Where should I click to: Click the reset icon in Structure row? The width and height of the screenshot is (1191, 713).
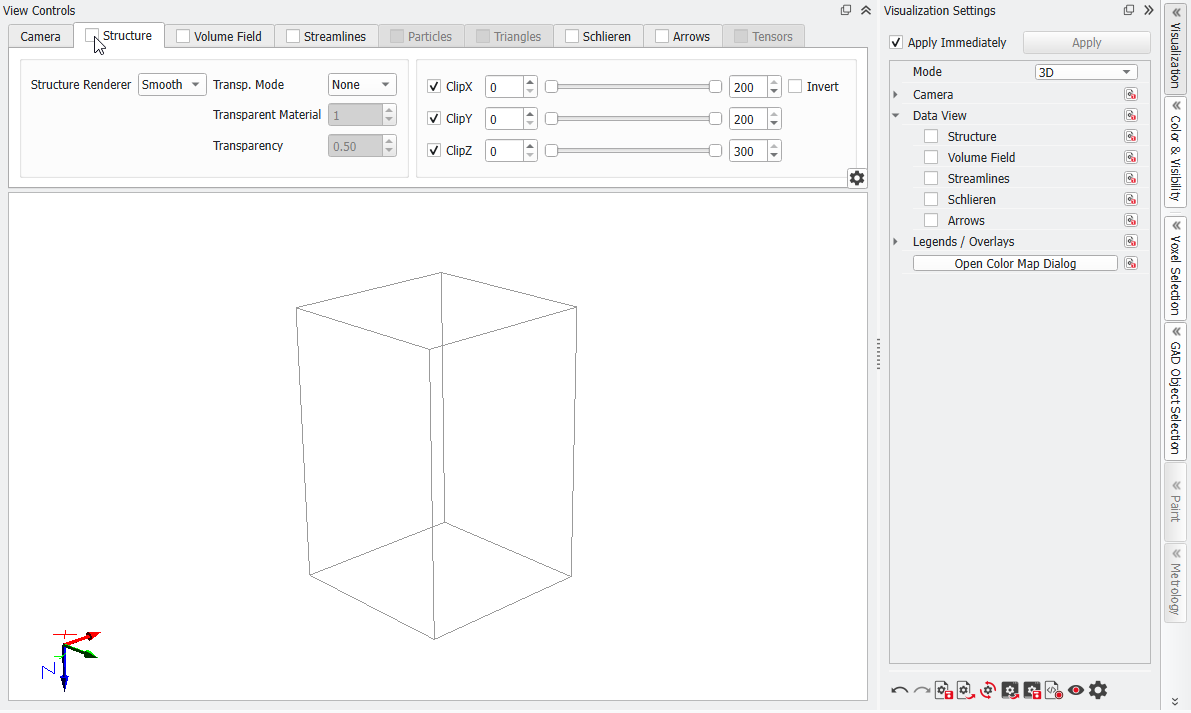tap(1131, 137)
